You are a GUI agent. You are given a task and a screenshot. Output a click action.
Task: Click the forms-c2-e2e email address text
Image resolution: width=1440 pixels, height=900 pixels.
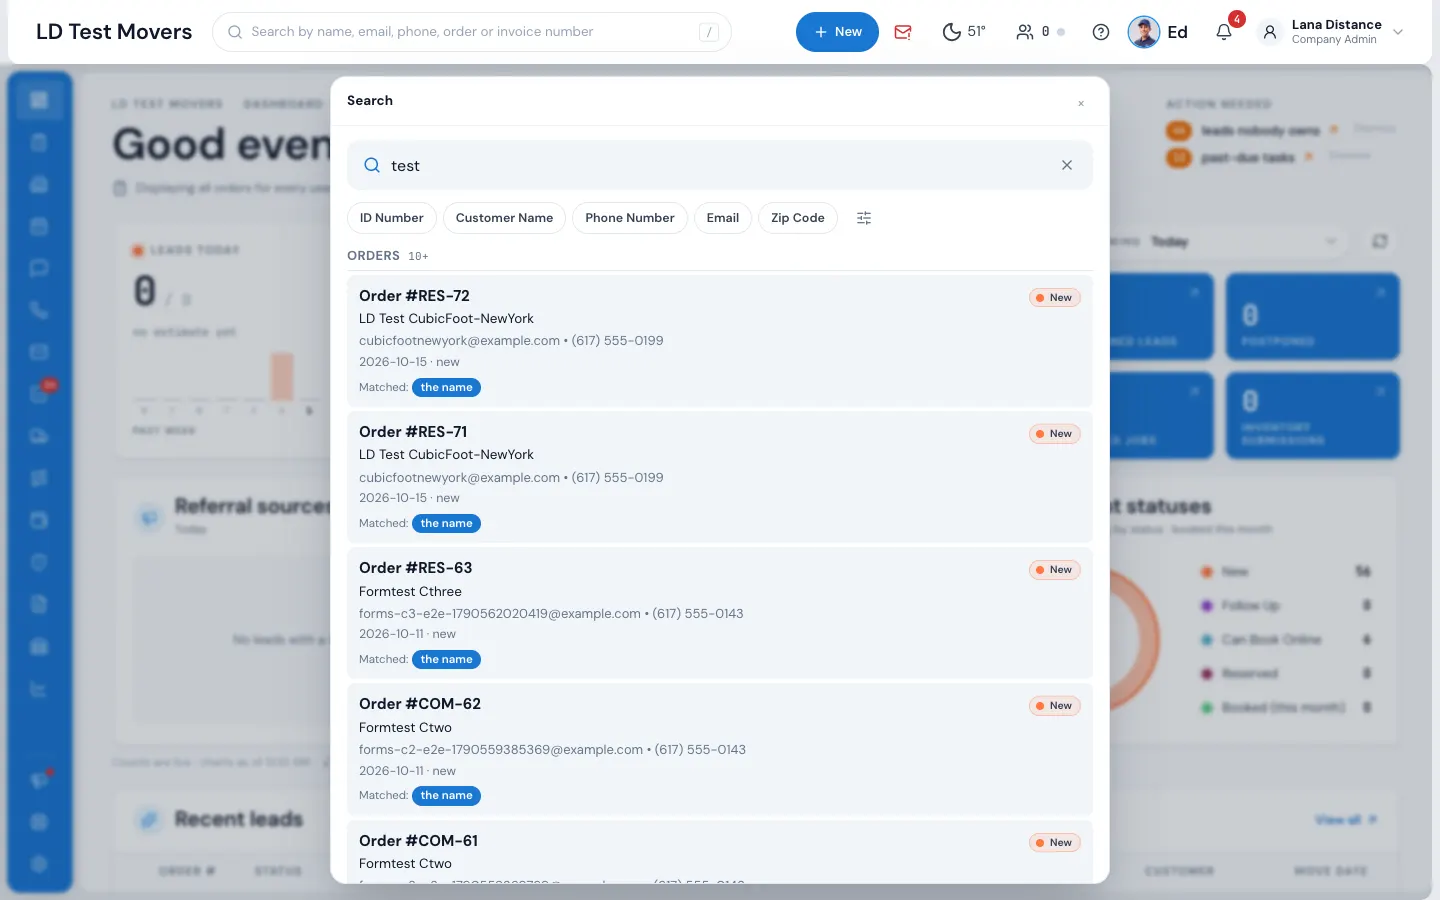pos(501,749)
